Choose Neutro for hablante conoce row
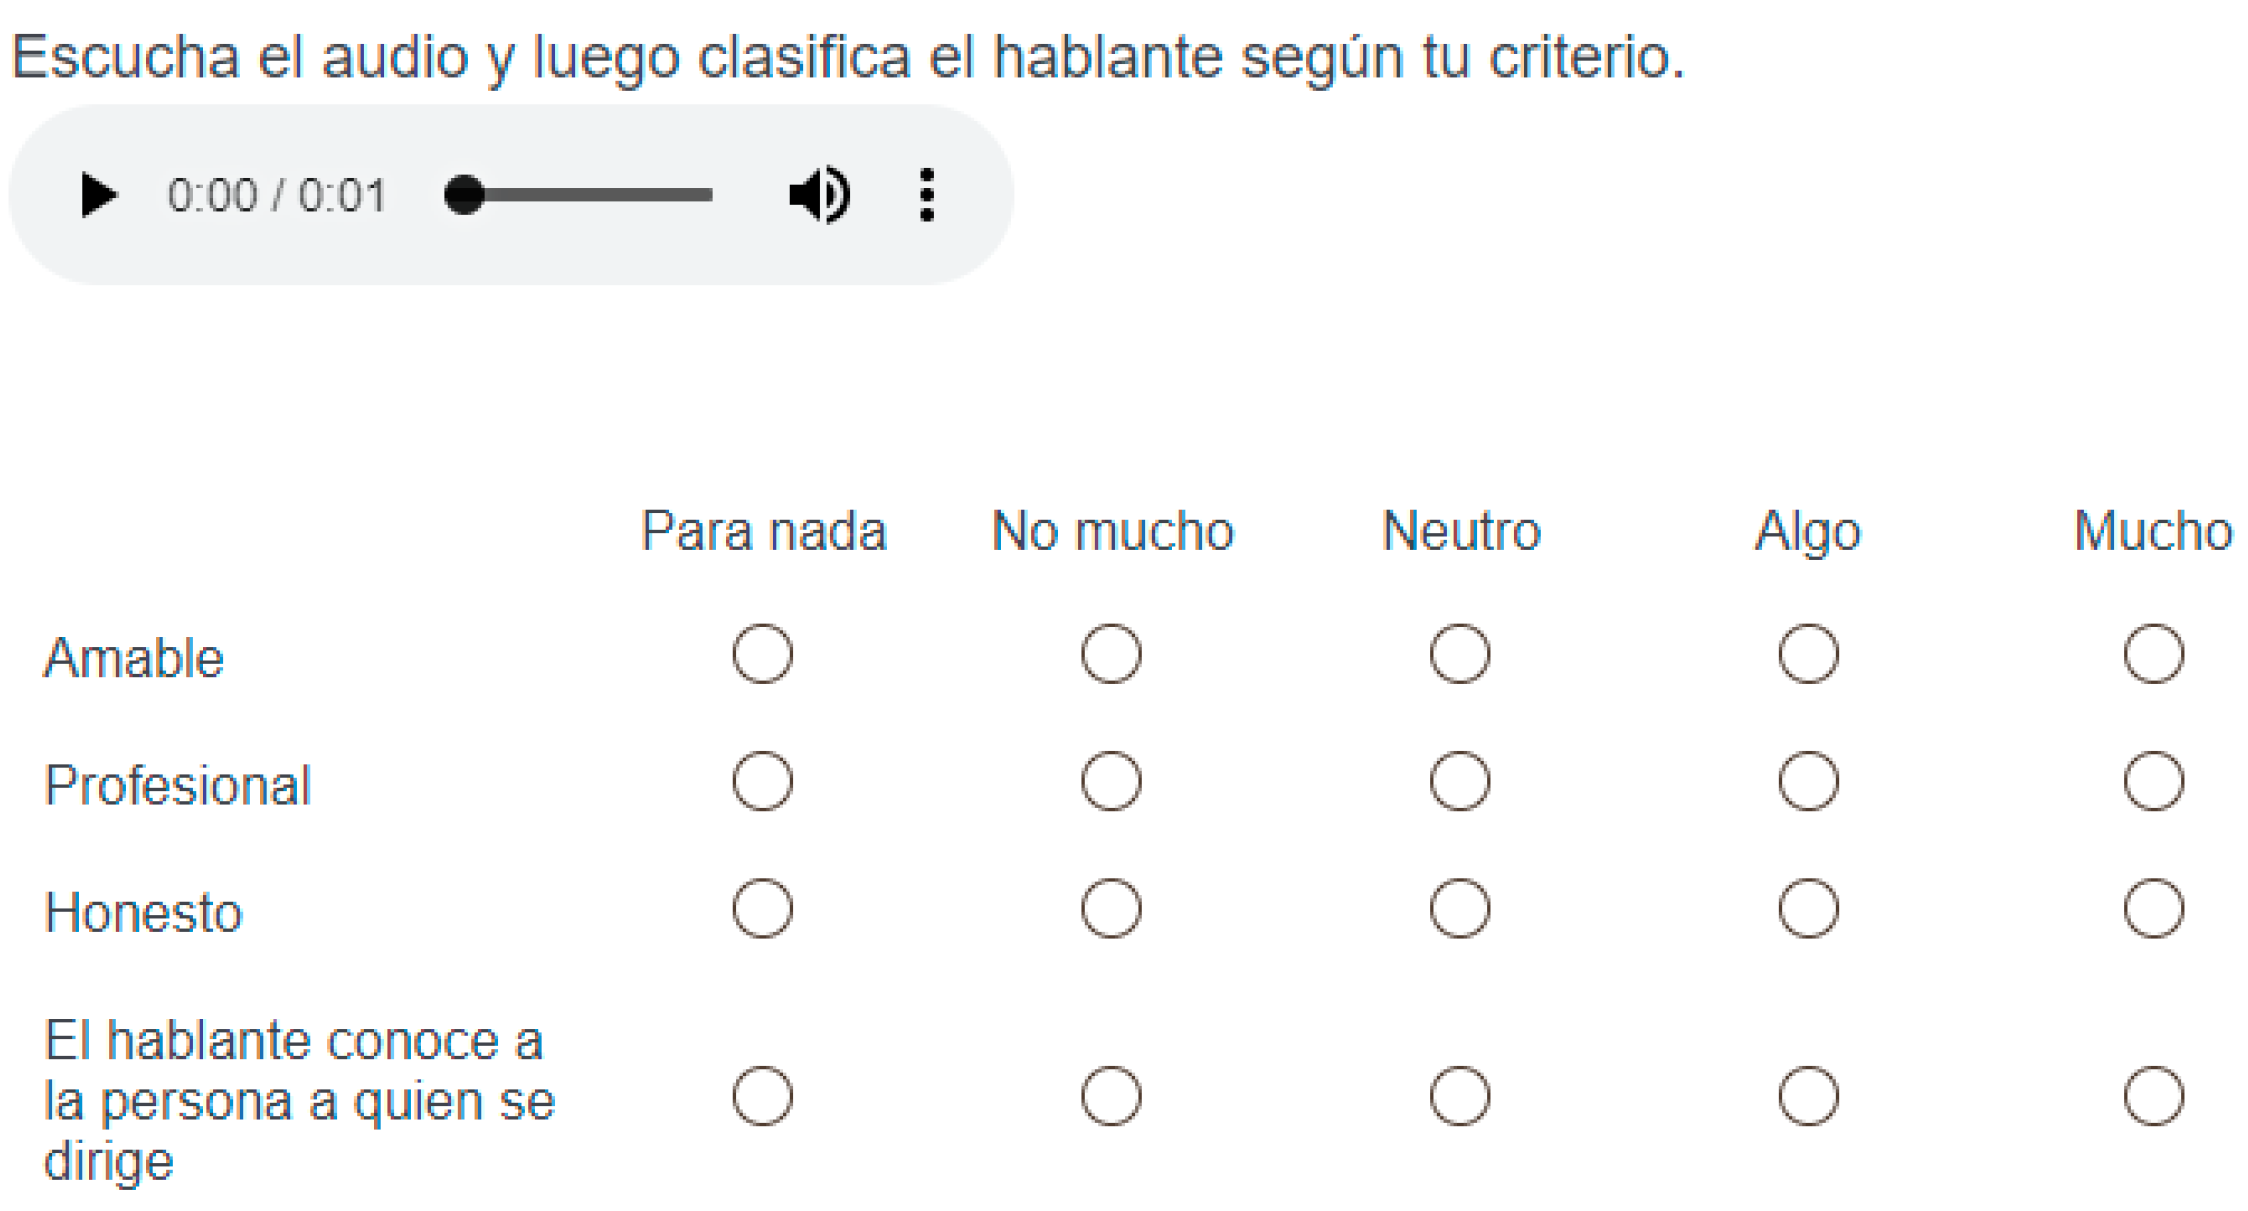 pos(1459,1096)
